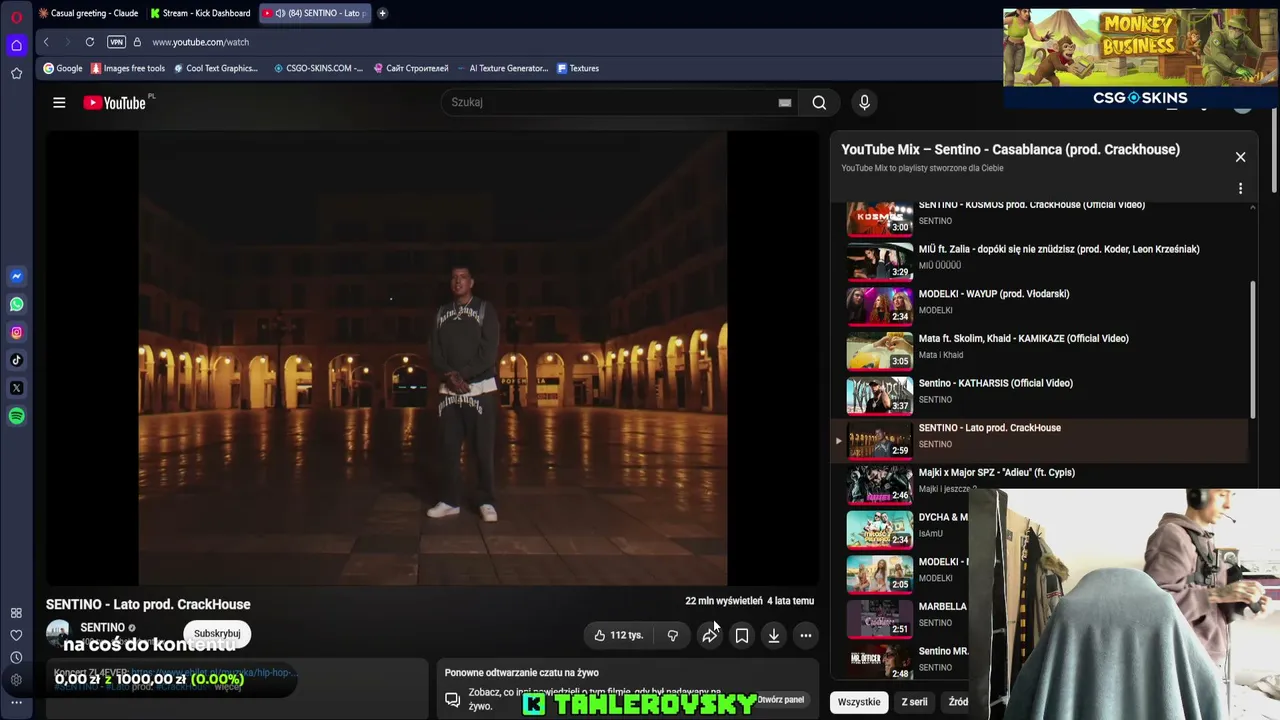Open the Сайт Строителей bookmark
Screen dimensions: 1280x720
coord(411,68)
